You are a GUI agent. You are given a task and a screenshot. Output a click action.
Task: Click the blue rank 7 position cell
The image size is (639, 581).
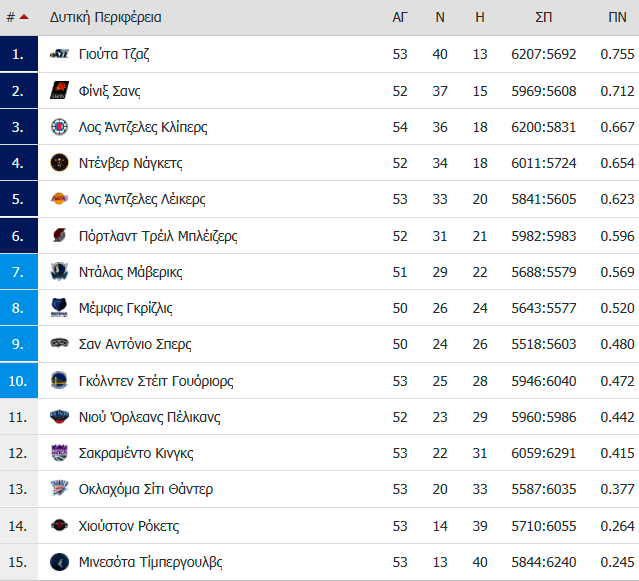(19, 272)
